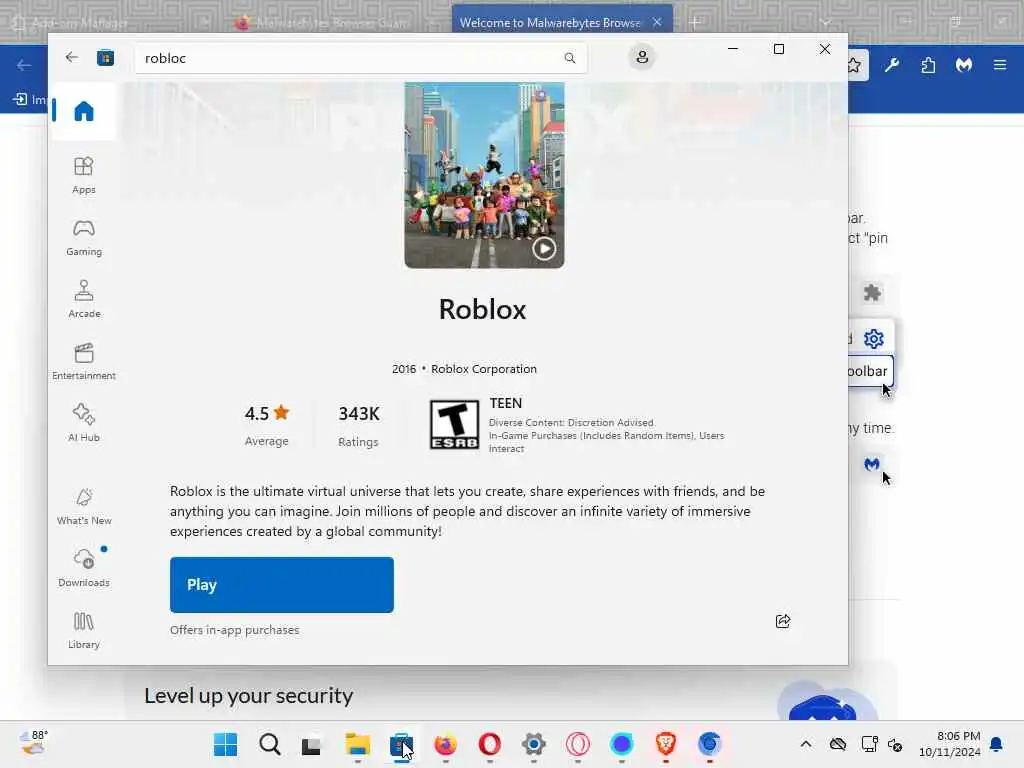Click the Roblox app artwork thumbnail

tap(484, 175)
